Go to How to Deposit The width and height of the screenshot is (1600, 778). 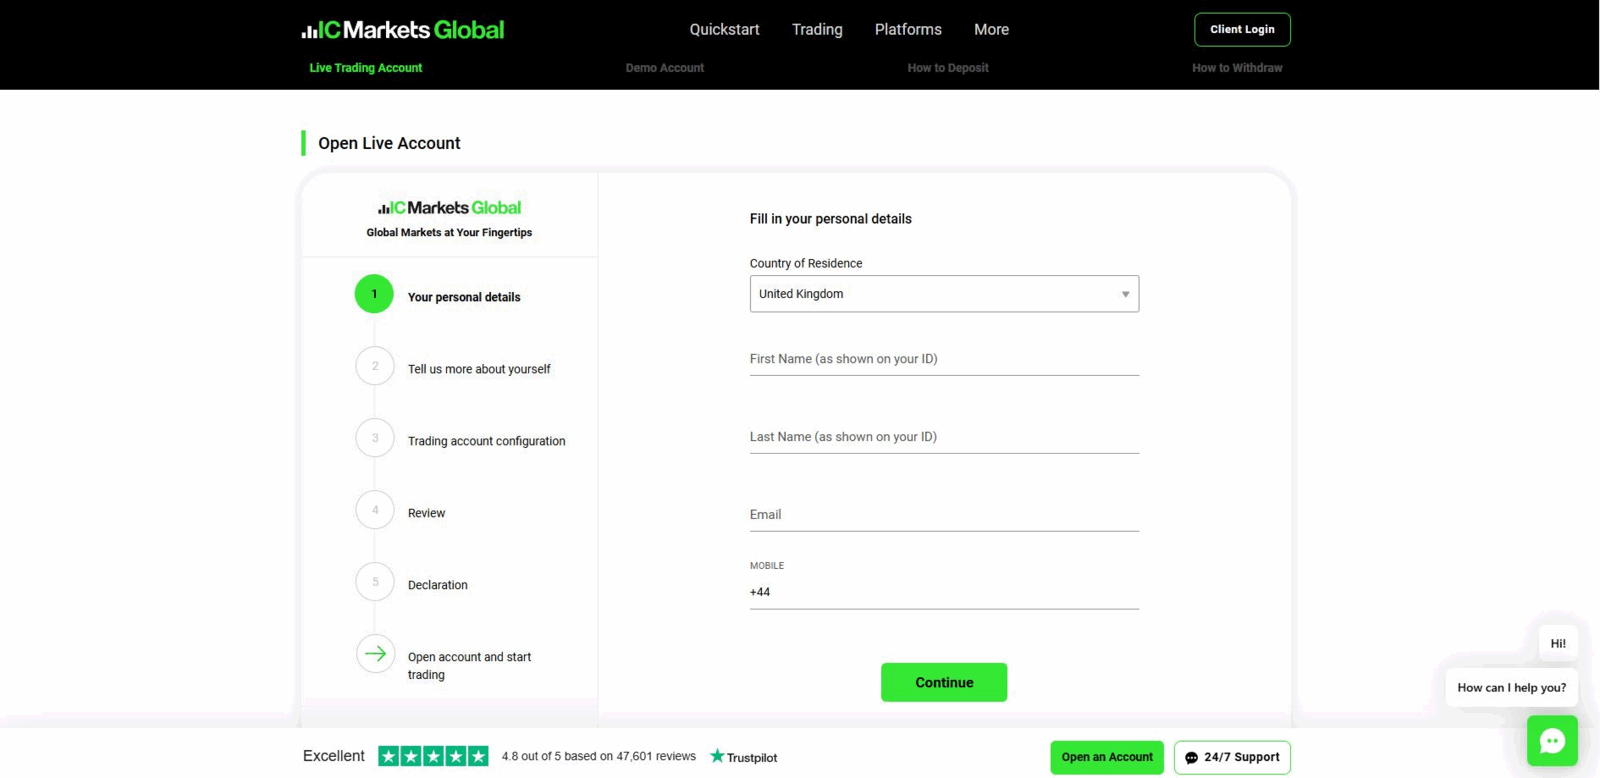click(x=948, y=68)
